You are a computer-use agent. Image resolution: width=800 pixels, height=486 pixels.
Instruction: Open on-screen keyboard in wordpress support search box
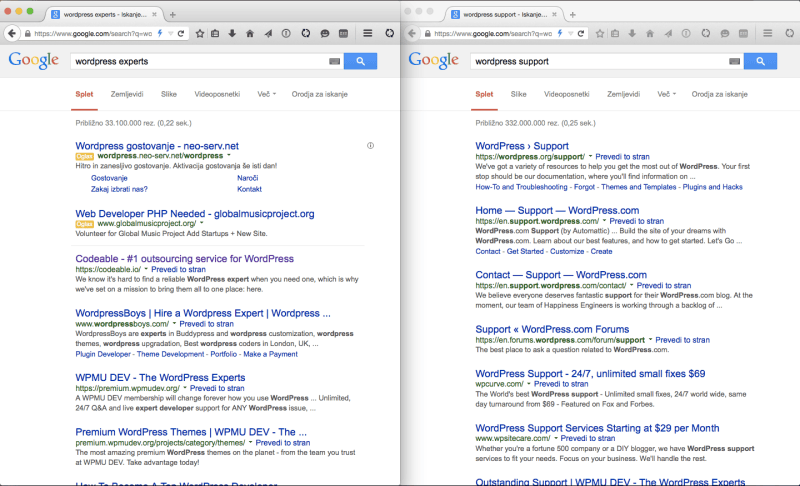click(x=734, y=61)
